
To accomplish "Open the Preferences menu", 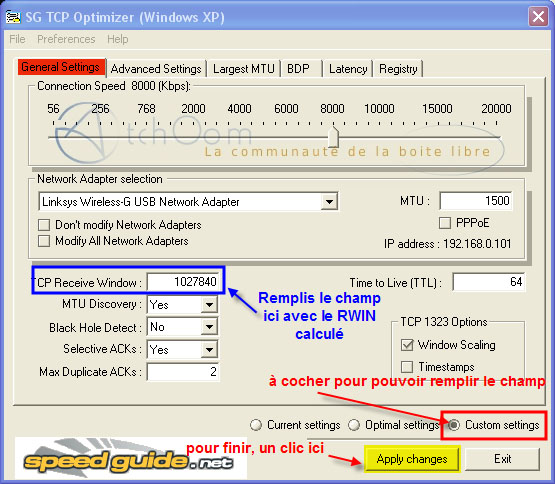I will click(66, 39).
